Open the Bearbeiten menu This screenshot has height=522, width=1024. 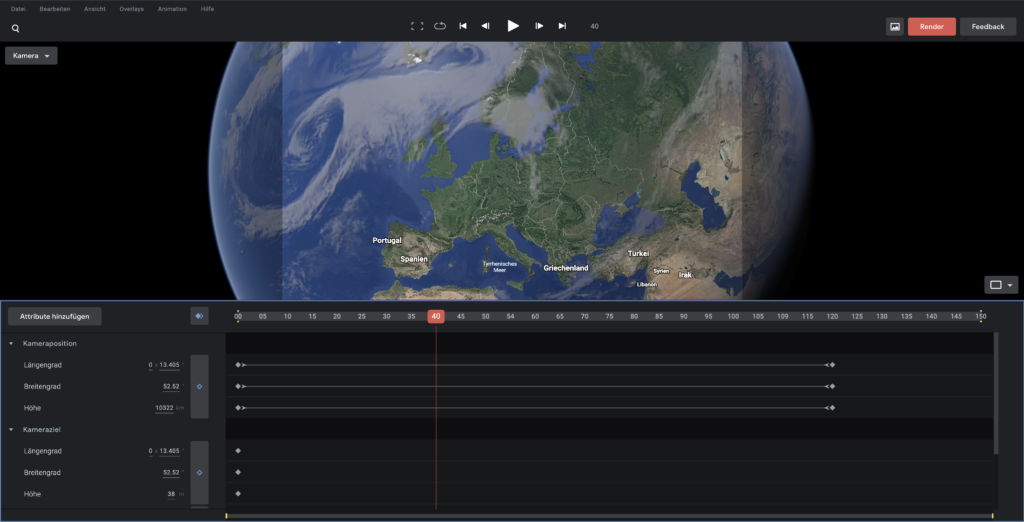(x=55, y=9)
